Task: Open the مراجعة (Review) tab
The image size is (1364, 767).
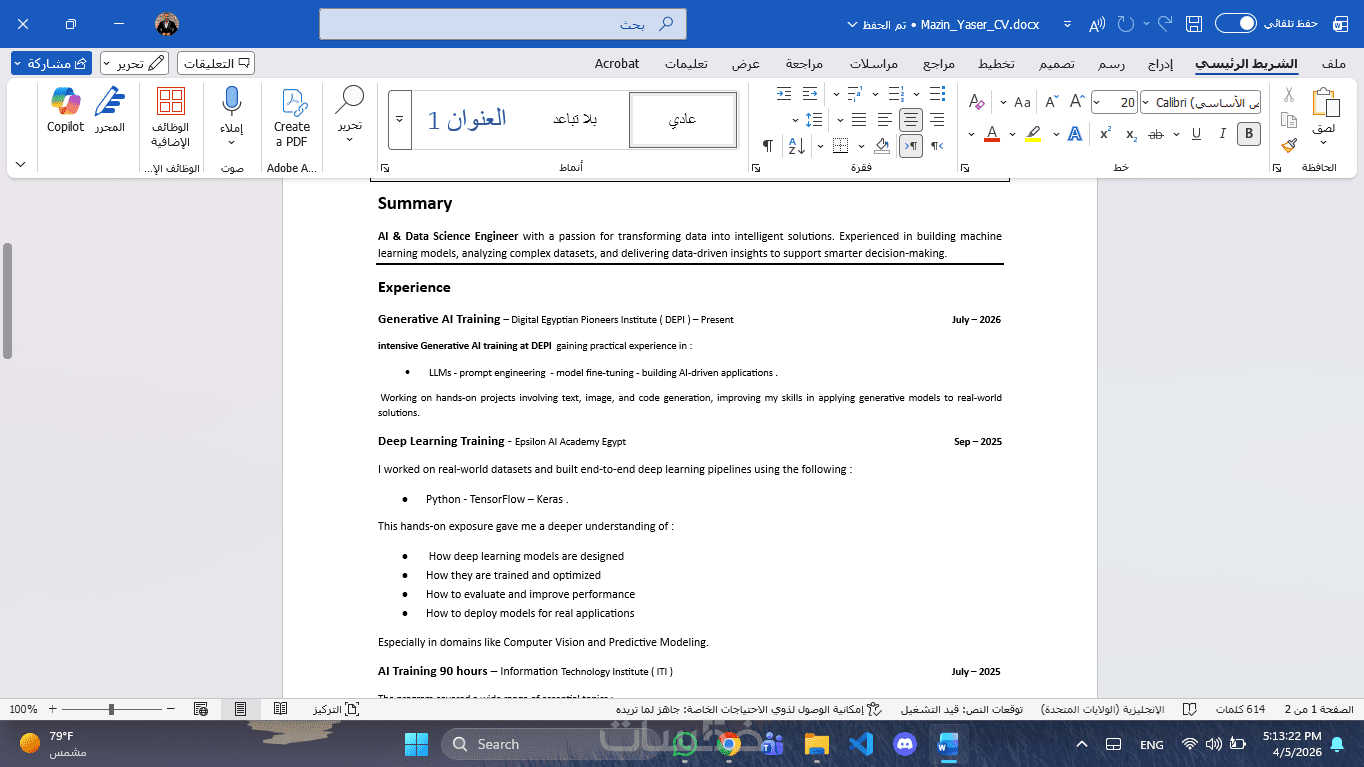Action: tap(804, 63)
